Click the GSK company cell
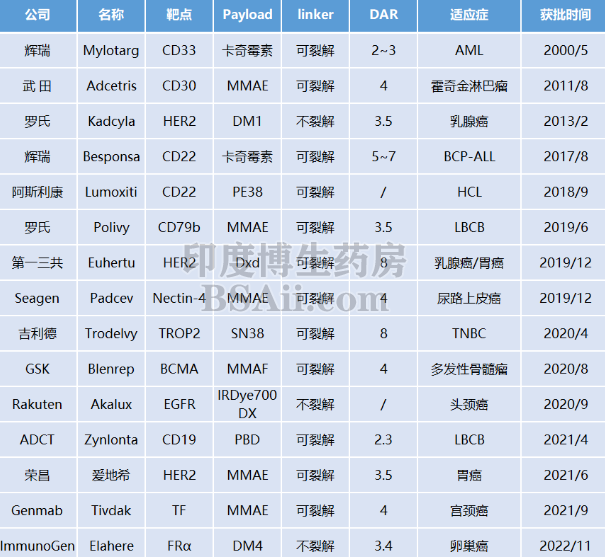The width and height of the screenshot is (605, 557). coord(38,369)
